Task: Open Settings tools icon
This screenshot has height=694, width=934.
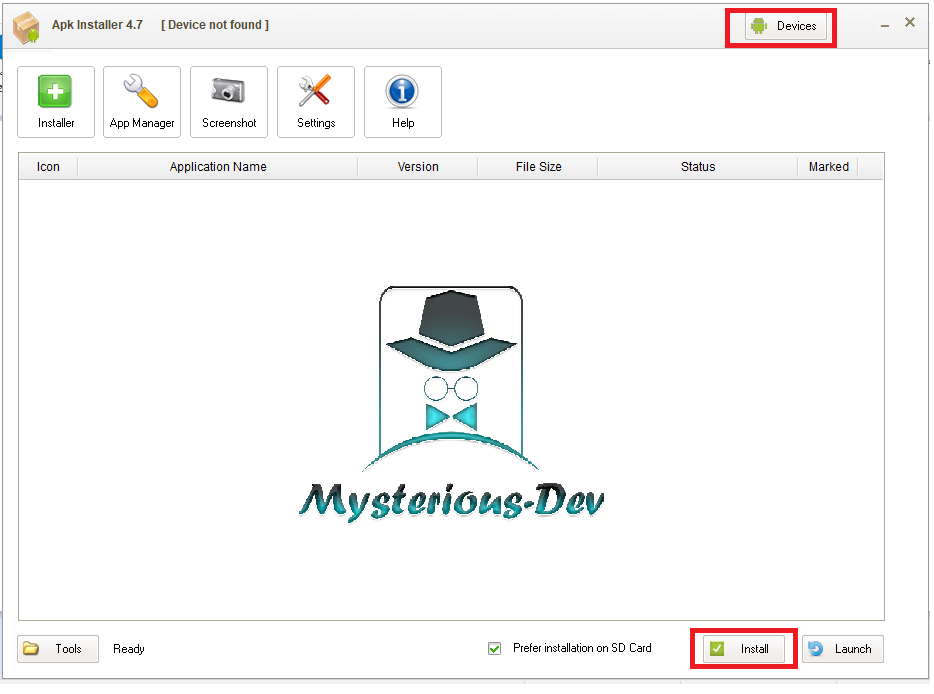Action: [316, 102]
